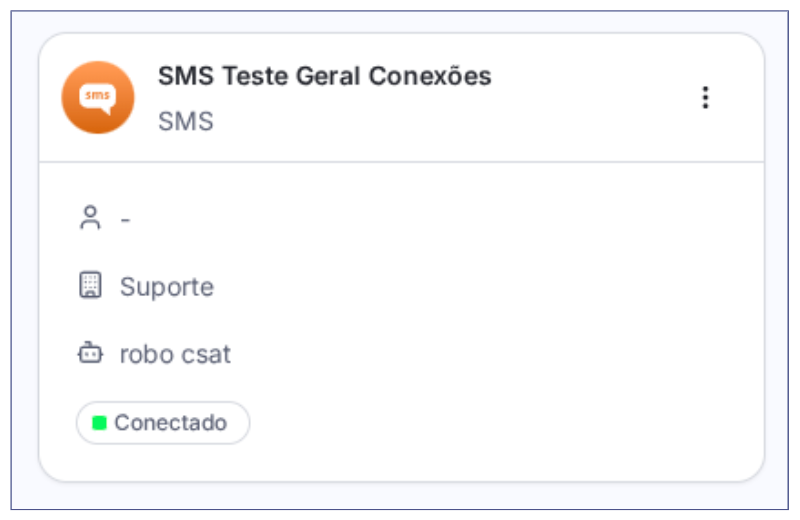The height and width of the screenshot is (520, 800).
Task: Click the Conectado text in the badge
Action: tap(171, 423)
